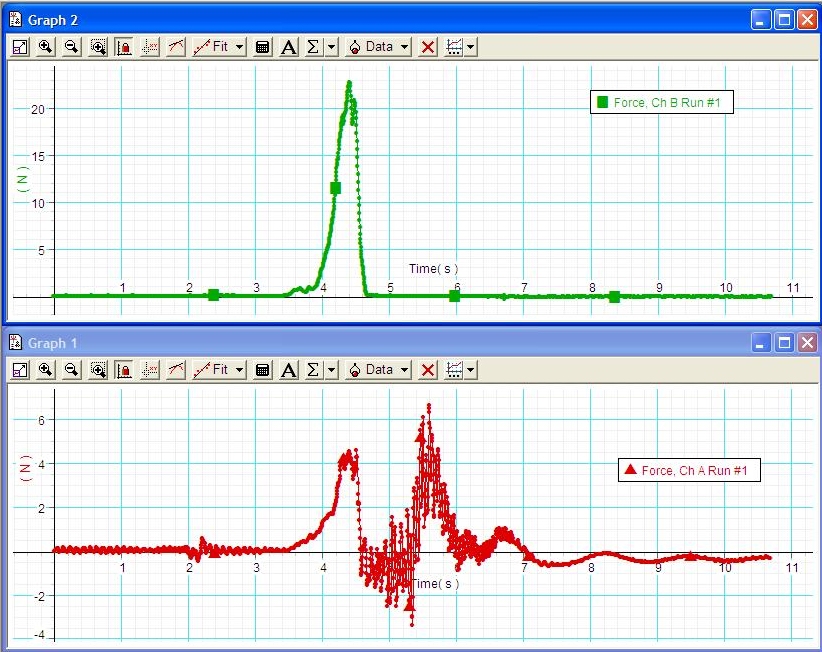Toggle axis lock button in Graph 2 toolbar
822x652 pixels.
tap(124, 47)
